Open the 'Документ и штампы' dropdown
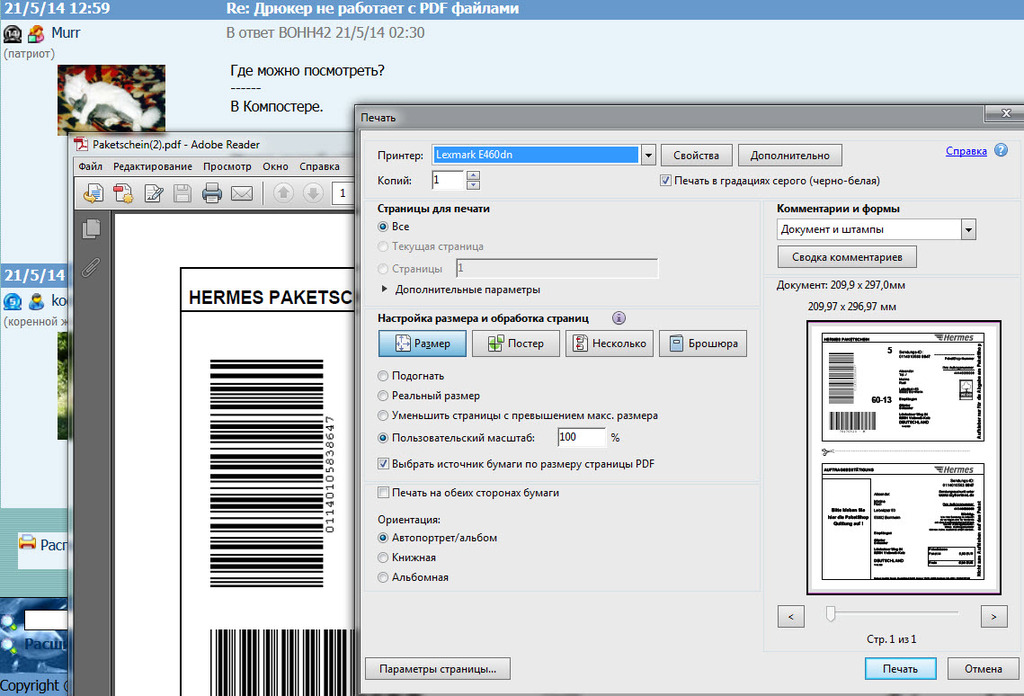Screen dimensions: 1024x696 [968, 229]
